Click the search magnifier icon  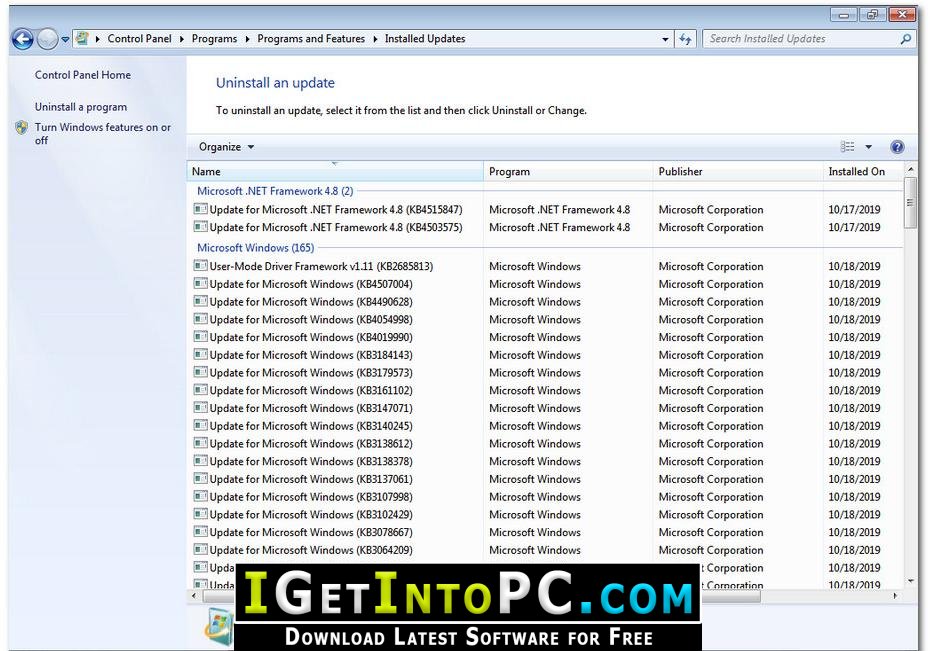pyautogui.click(x=906, y=39)
